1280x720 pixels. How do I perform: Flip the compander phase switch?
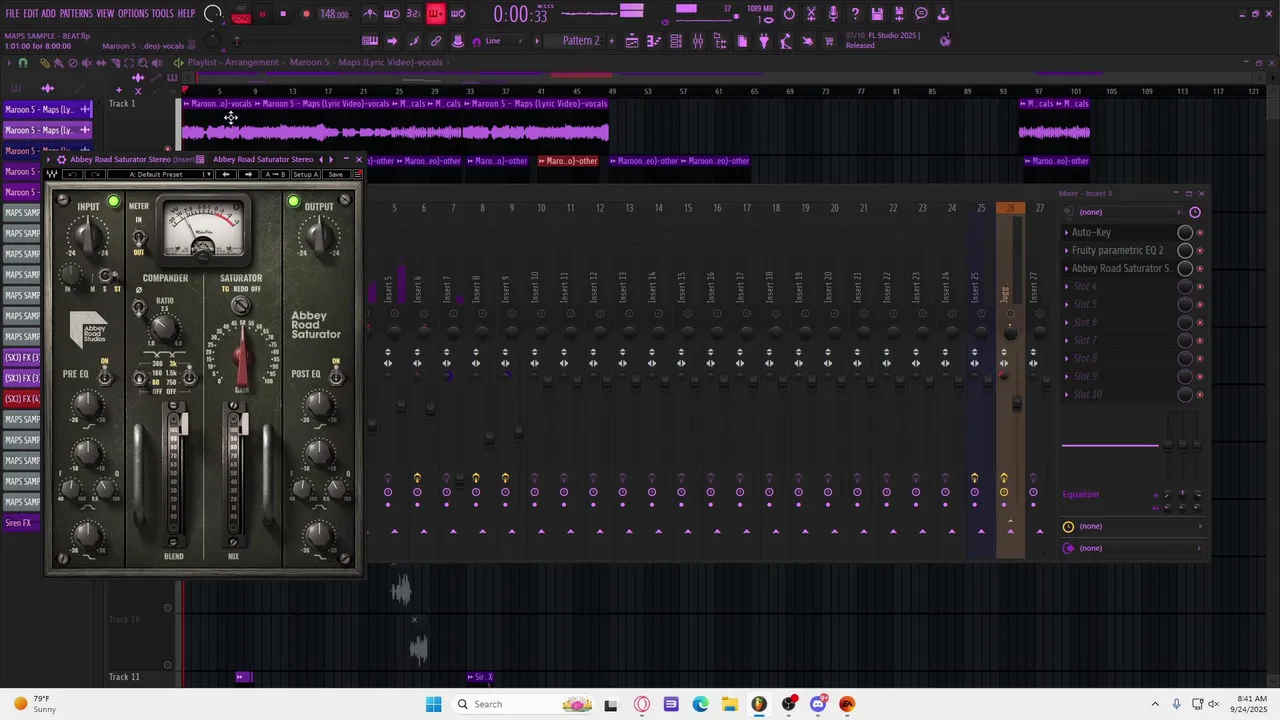[x=139, y=309]
